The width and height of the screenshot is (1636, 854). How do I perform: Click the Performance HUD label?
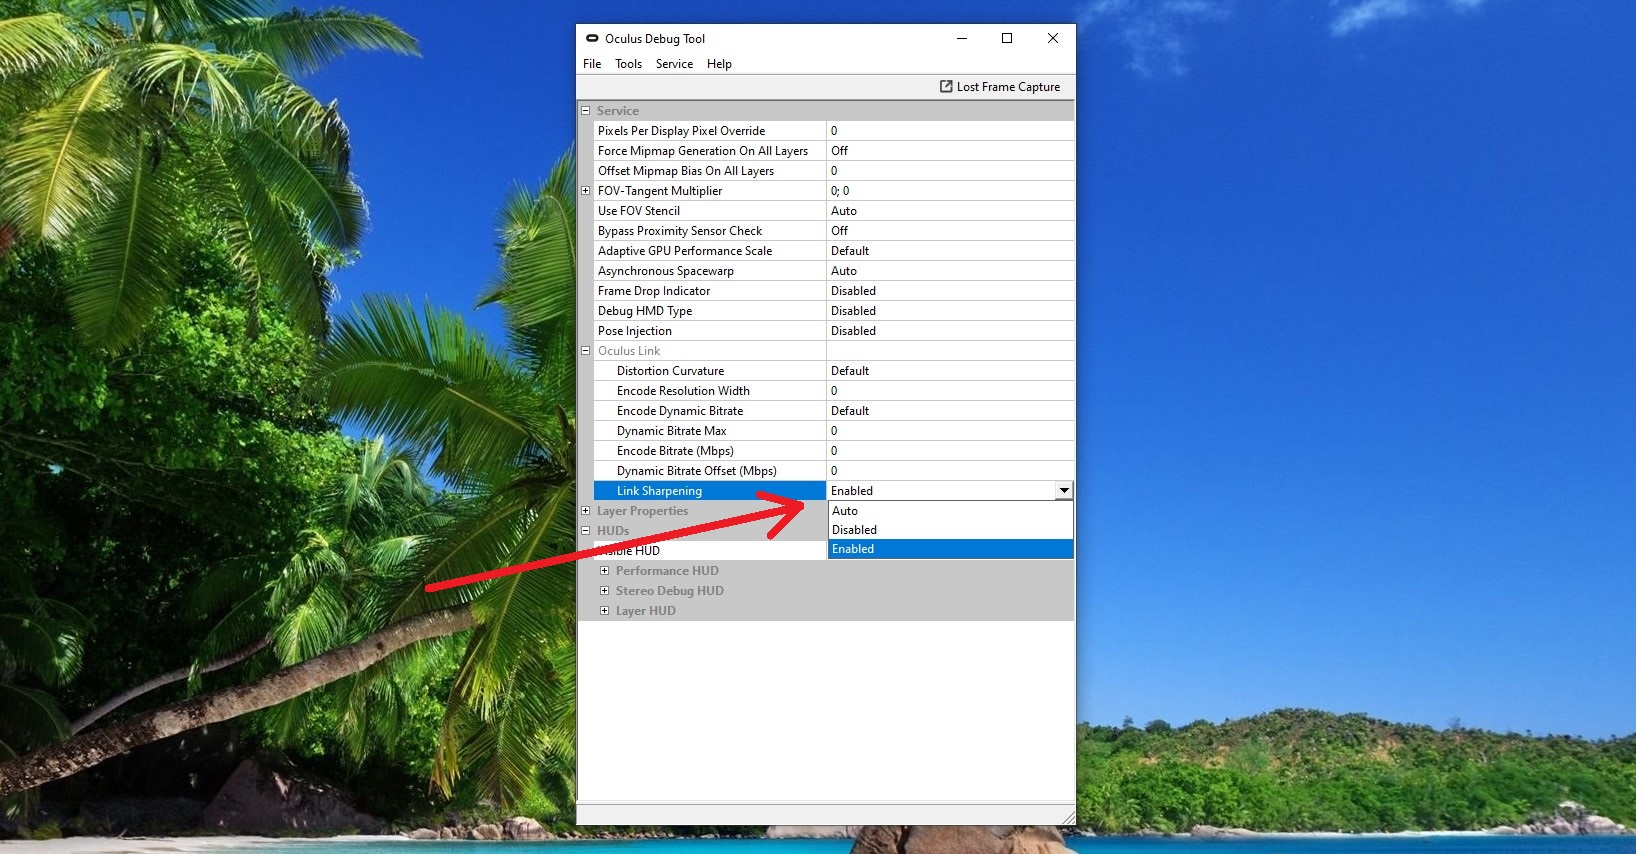pos(667,571)
